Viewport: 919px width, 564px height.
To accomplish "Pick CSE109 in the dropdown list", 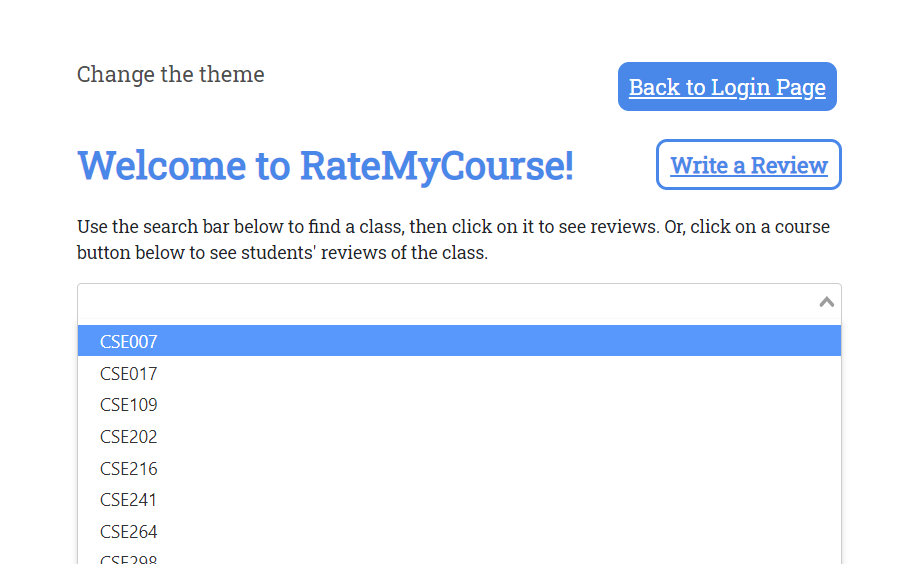I will click(129, 405).
